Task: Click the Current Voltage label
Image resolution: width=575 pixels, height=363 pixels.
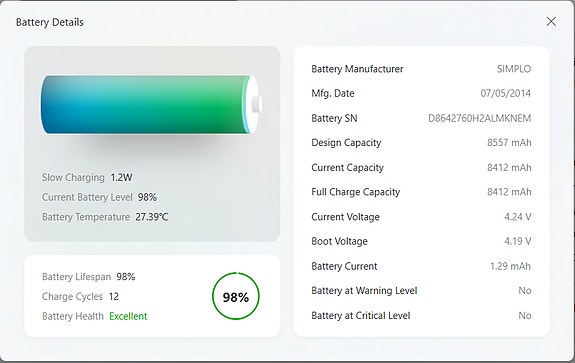Action: 345,217
